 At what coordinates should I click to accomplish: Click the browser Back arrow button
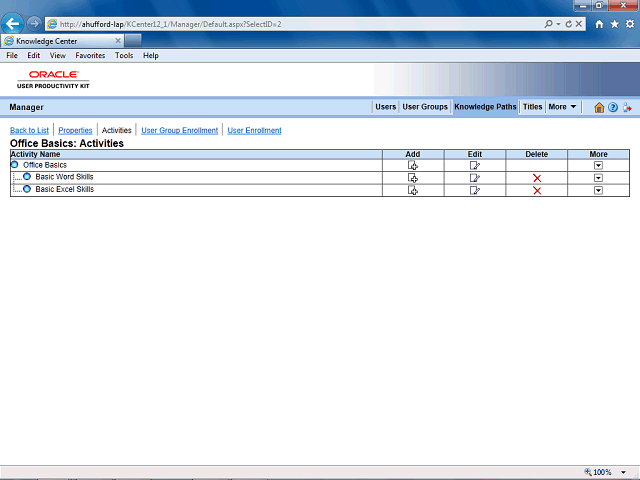12,24
